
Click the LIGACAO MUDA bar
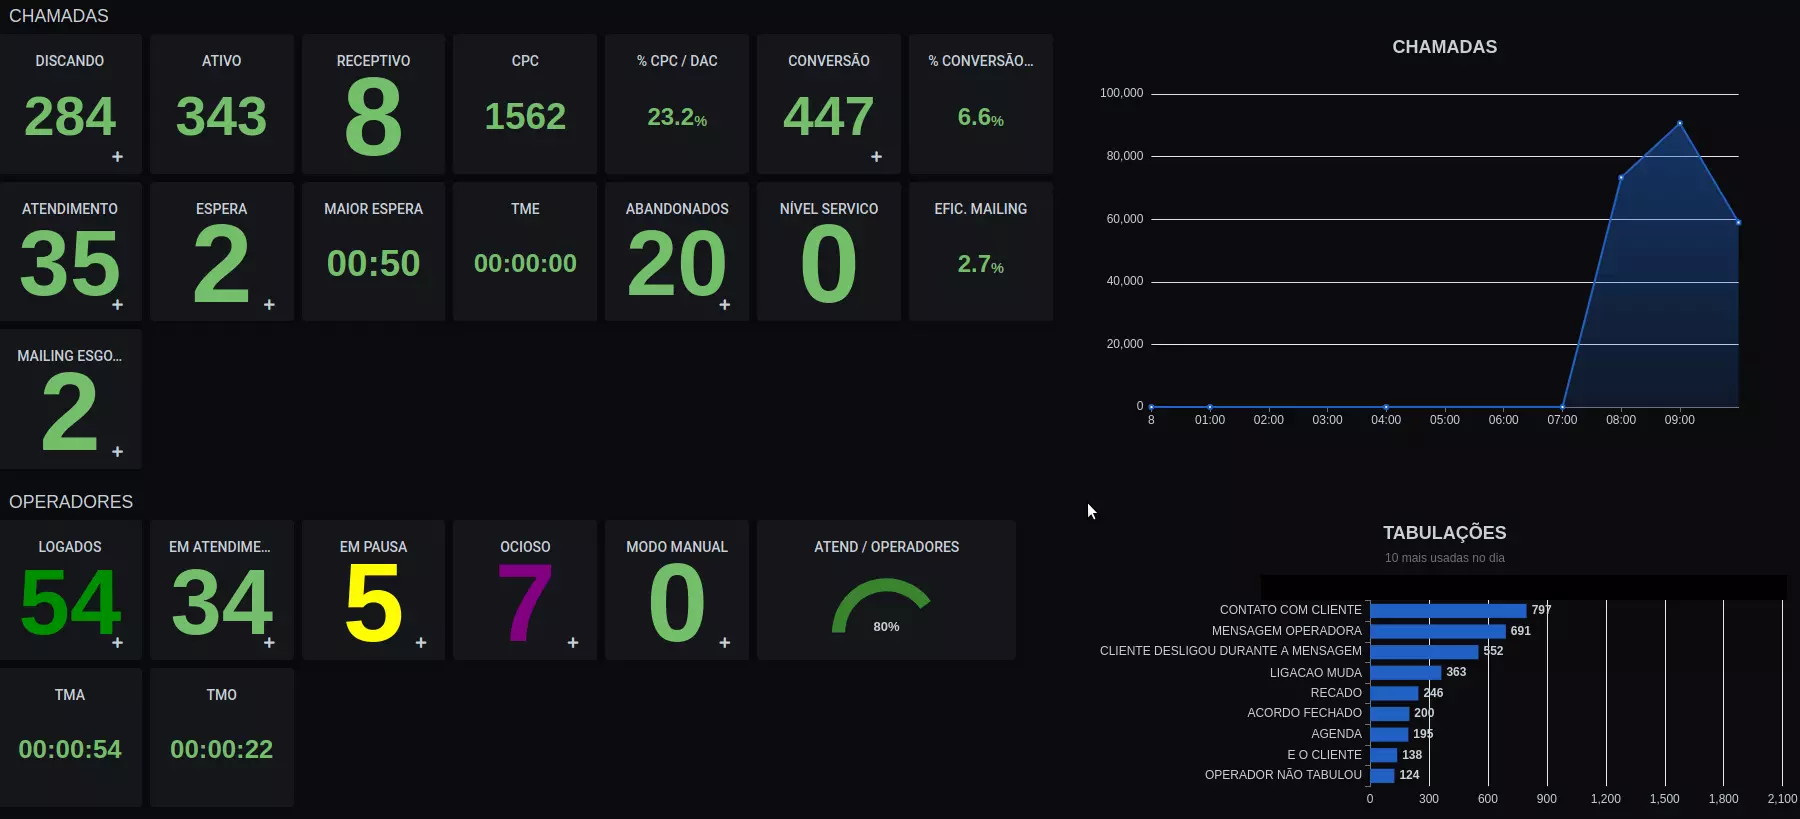pyautogui.click(x=1406, y=672)
